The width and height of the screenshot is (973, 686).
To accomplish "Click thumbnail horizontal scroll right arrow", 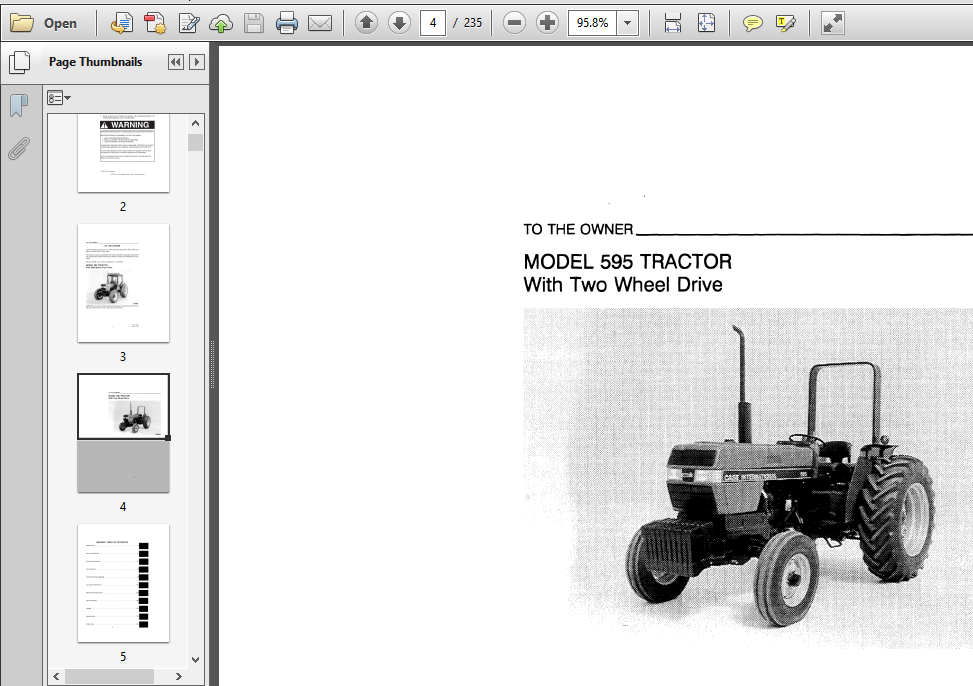I will point(179,676).
